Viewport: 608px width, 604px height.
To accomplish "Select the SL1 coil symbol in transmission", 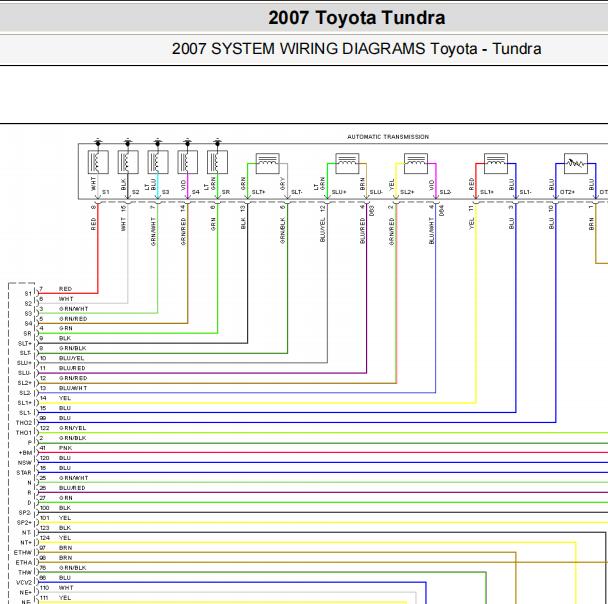I will pos(496,163).
